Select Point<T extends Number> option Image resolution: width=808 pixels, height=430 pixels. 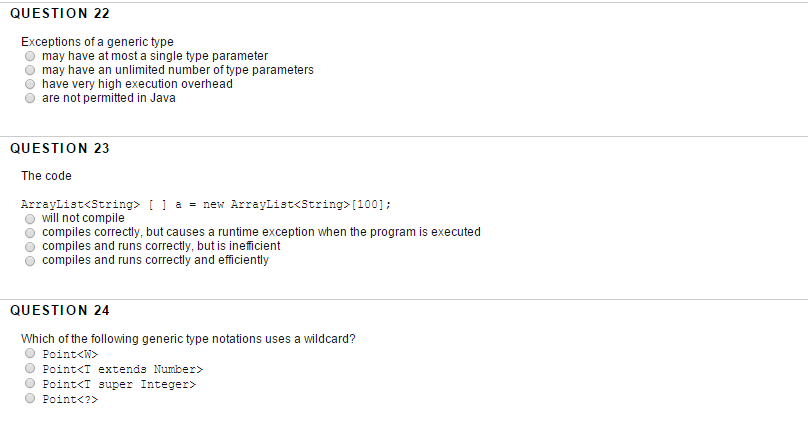point(31,369)
